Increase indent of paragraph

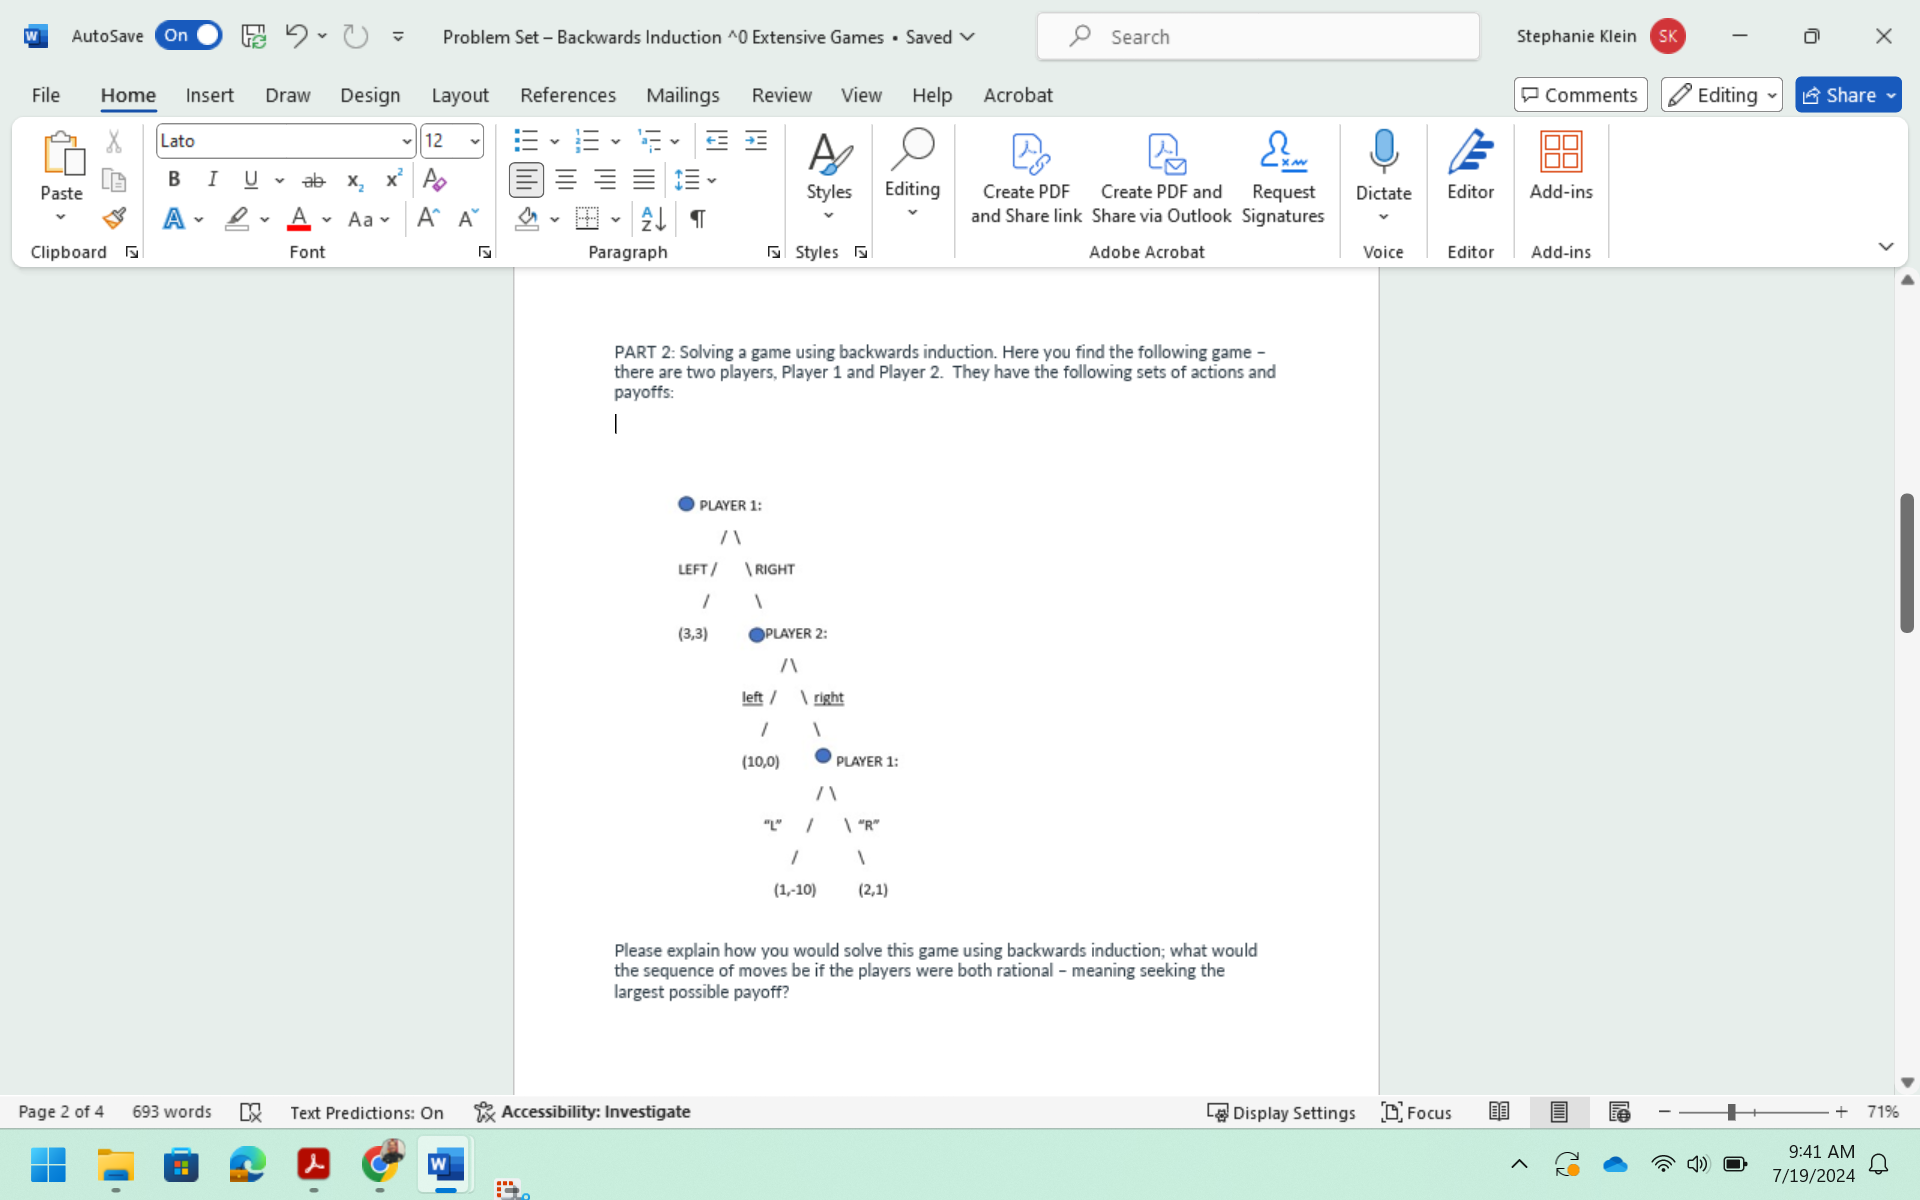click(756, 141)
